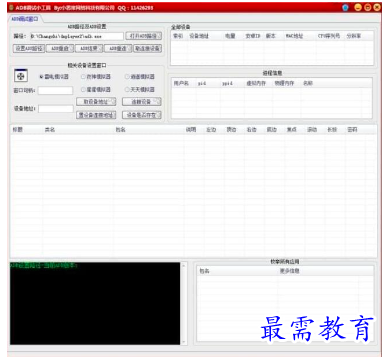Click the crosshair window-picker icon
The width and height of the screenshot is (382, 360).
tap(21, 76)
